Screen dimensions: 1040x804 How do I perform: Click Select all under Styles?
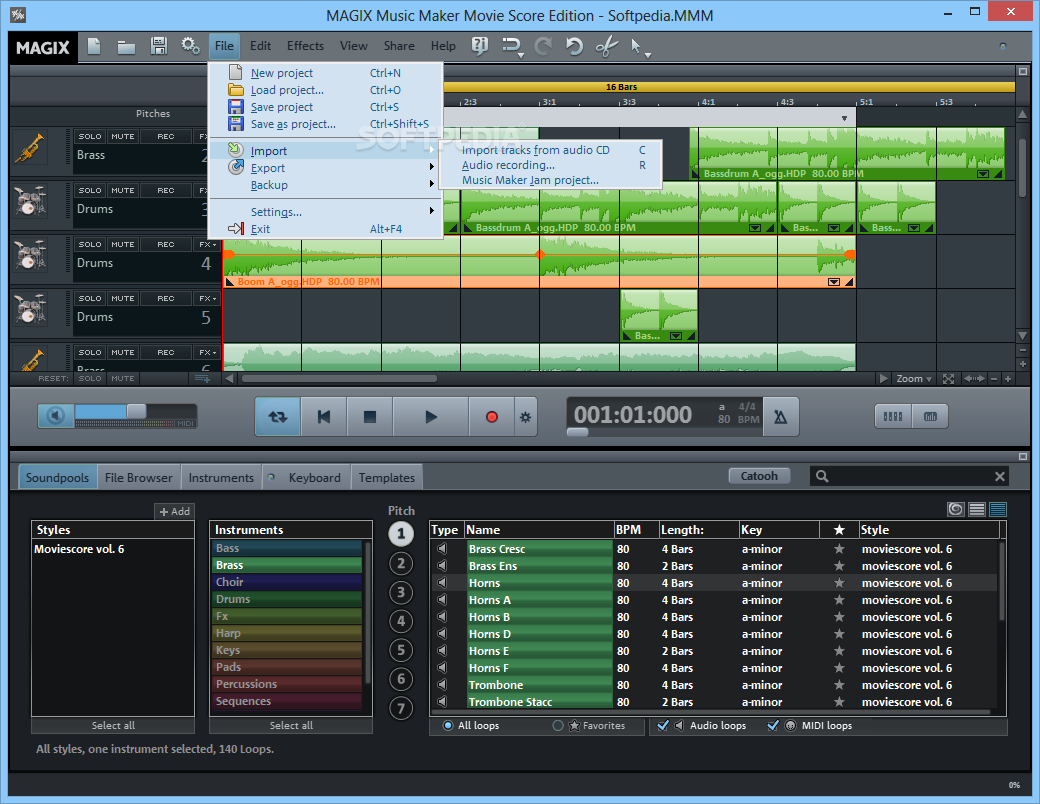click(113, 726)
